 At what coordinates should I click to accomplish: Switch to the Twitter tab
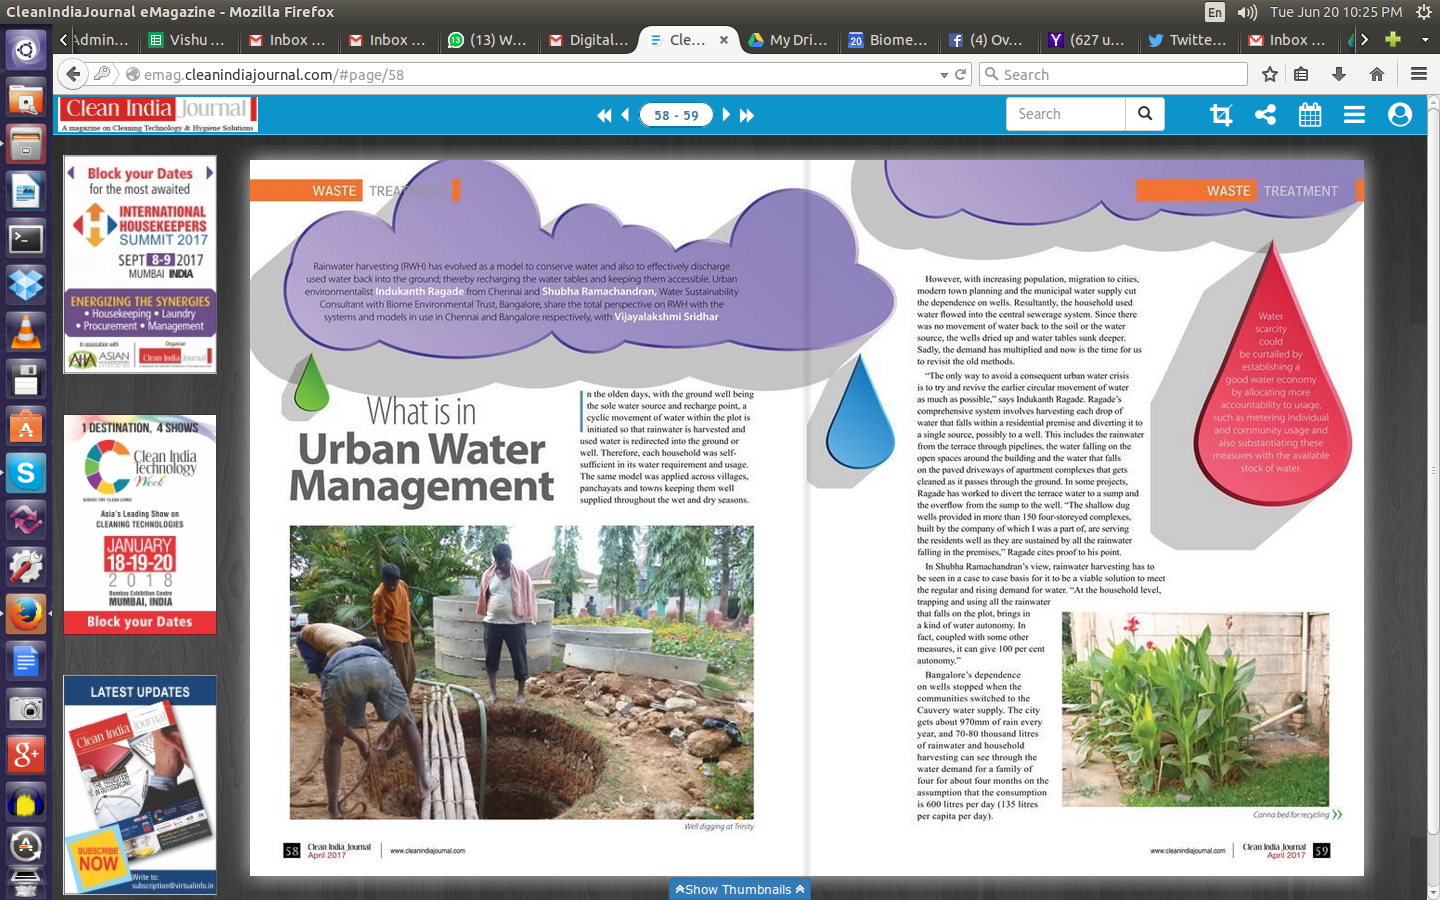[1188, 40]
